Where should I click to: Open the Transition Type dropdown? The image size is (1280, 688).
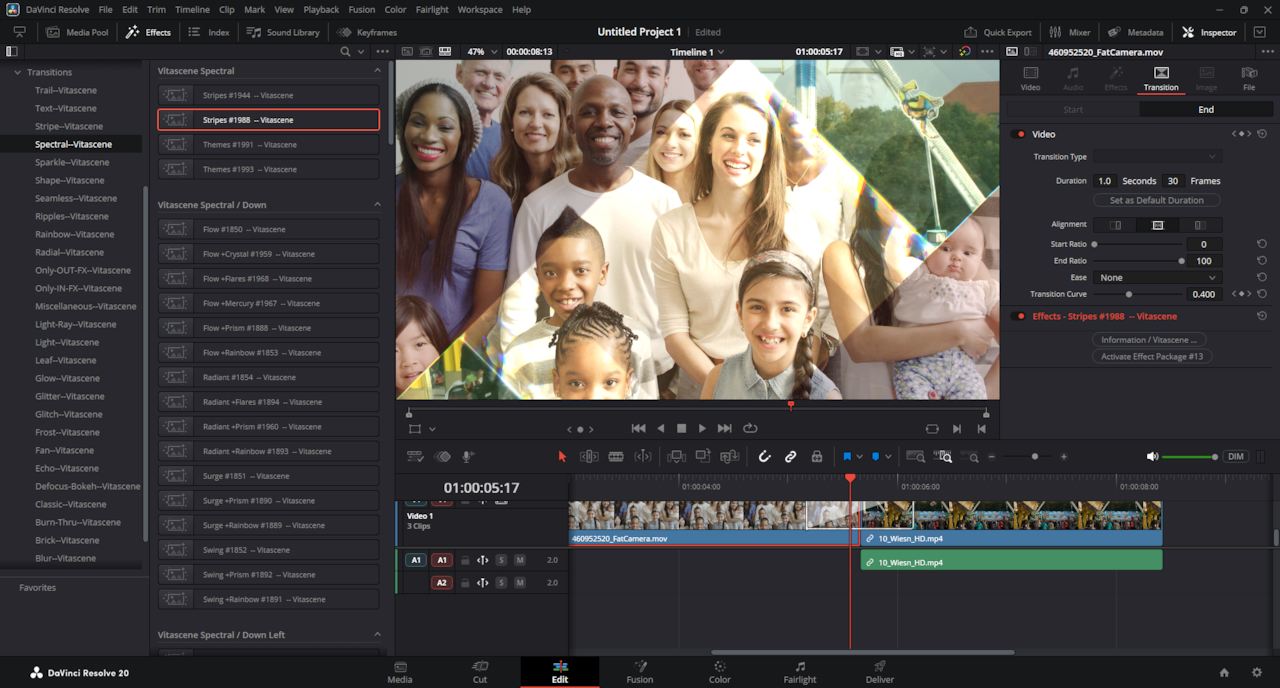1157,157
